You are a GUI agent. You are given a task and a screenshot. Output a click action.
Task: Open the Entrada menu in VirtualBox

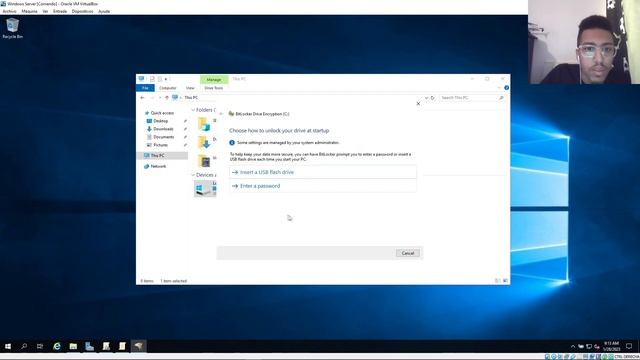point(60,11)
